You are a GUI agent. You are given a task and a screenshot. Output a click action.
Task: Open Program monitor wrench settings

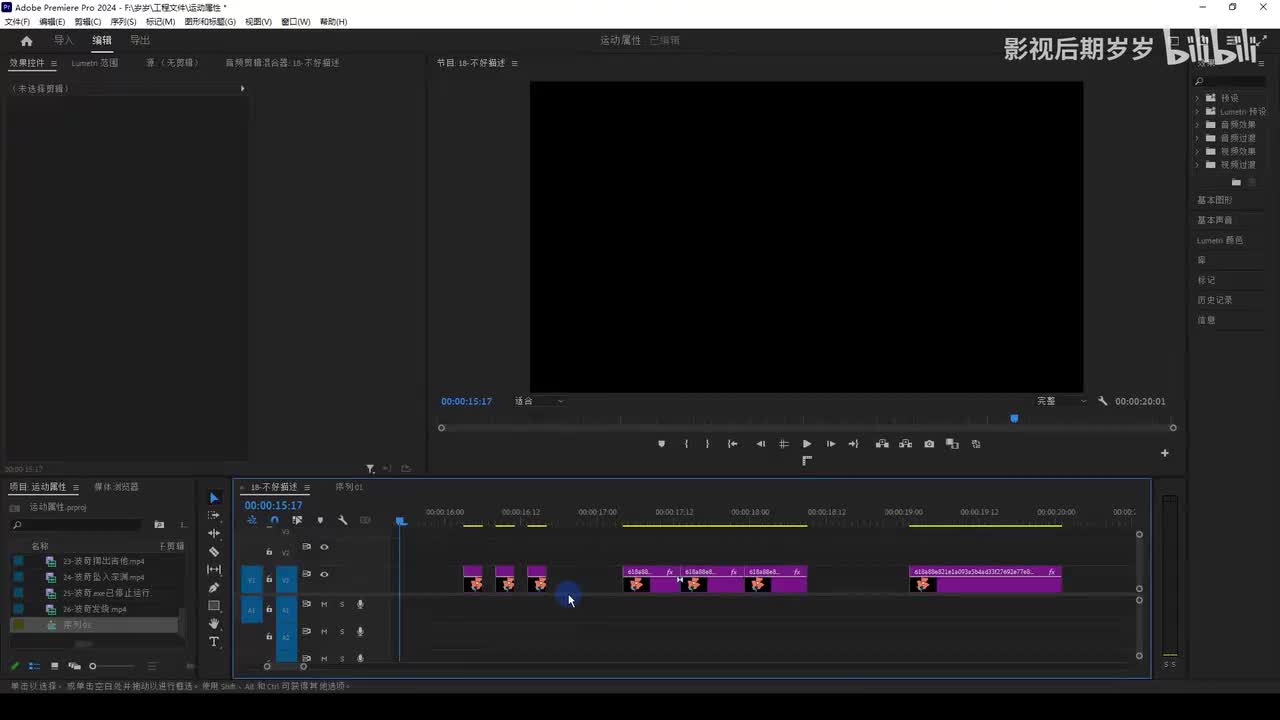click(1103, 401)
